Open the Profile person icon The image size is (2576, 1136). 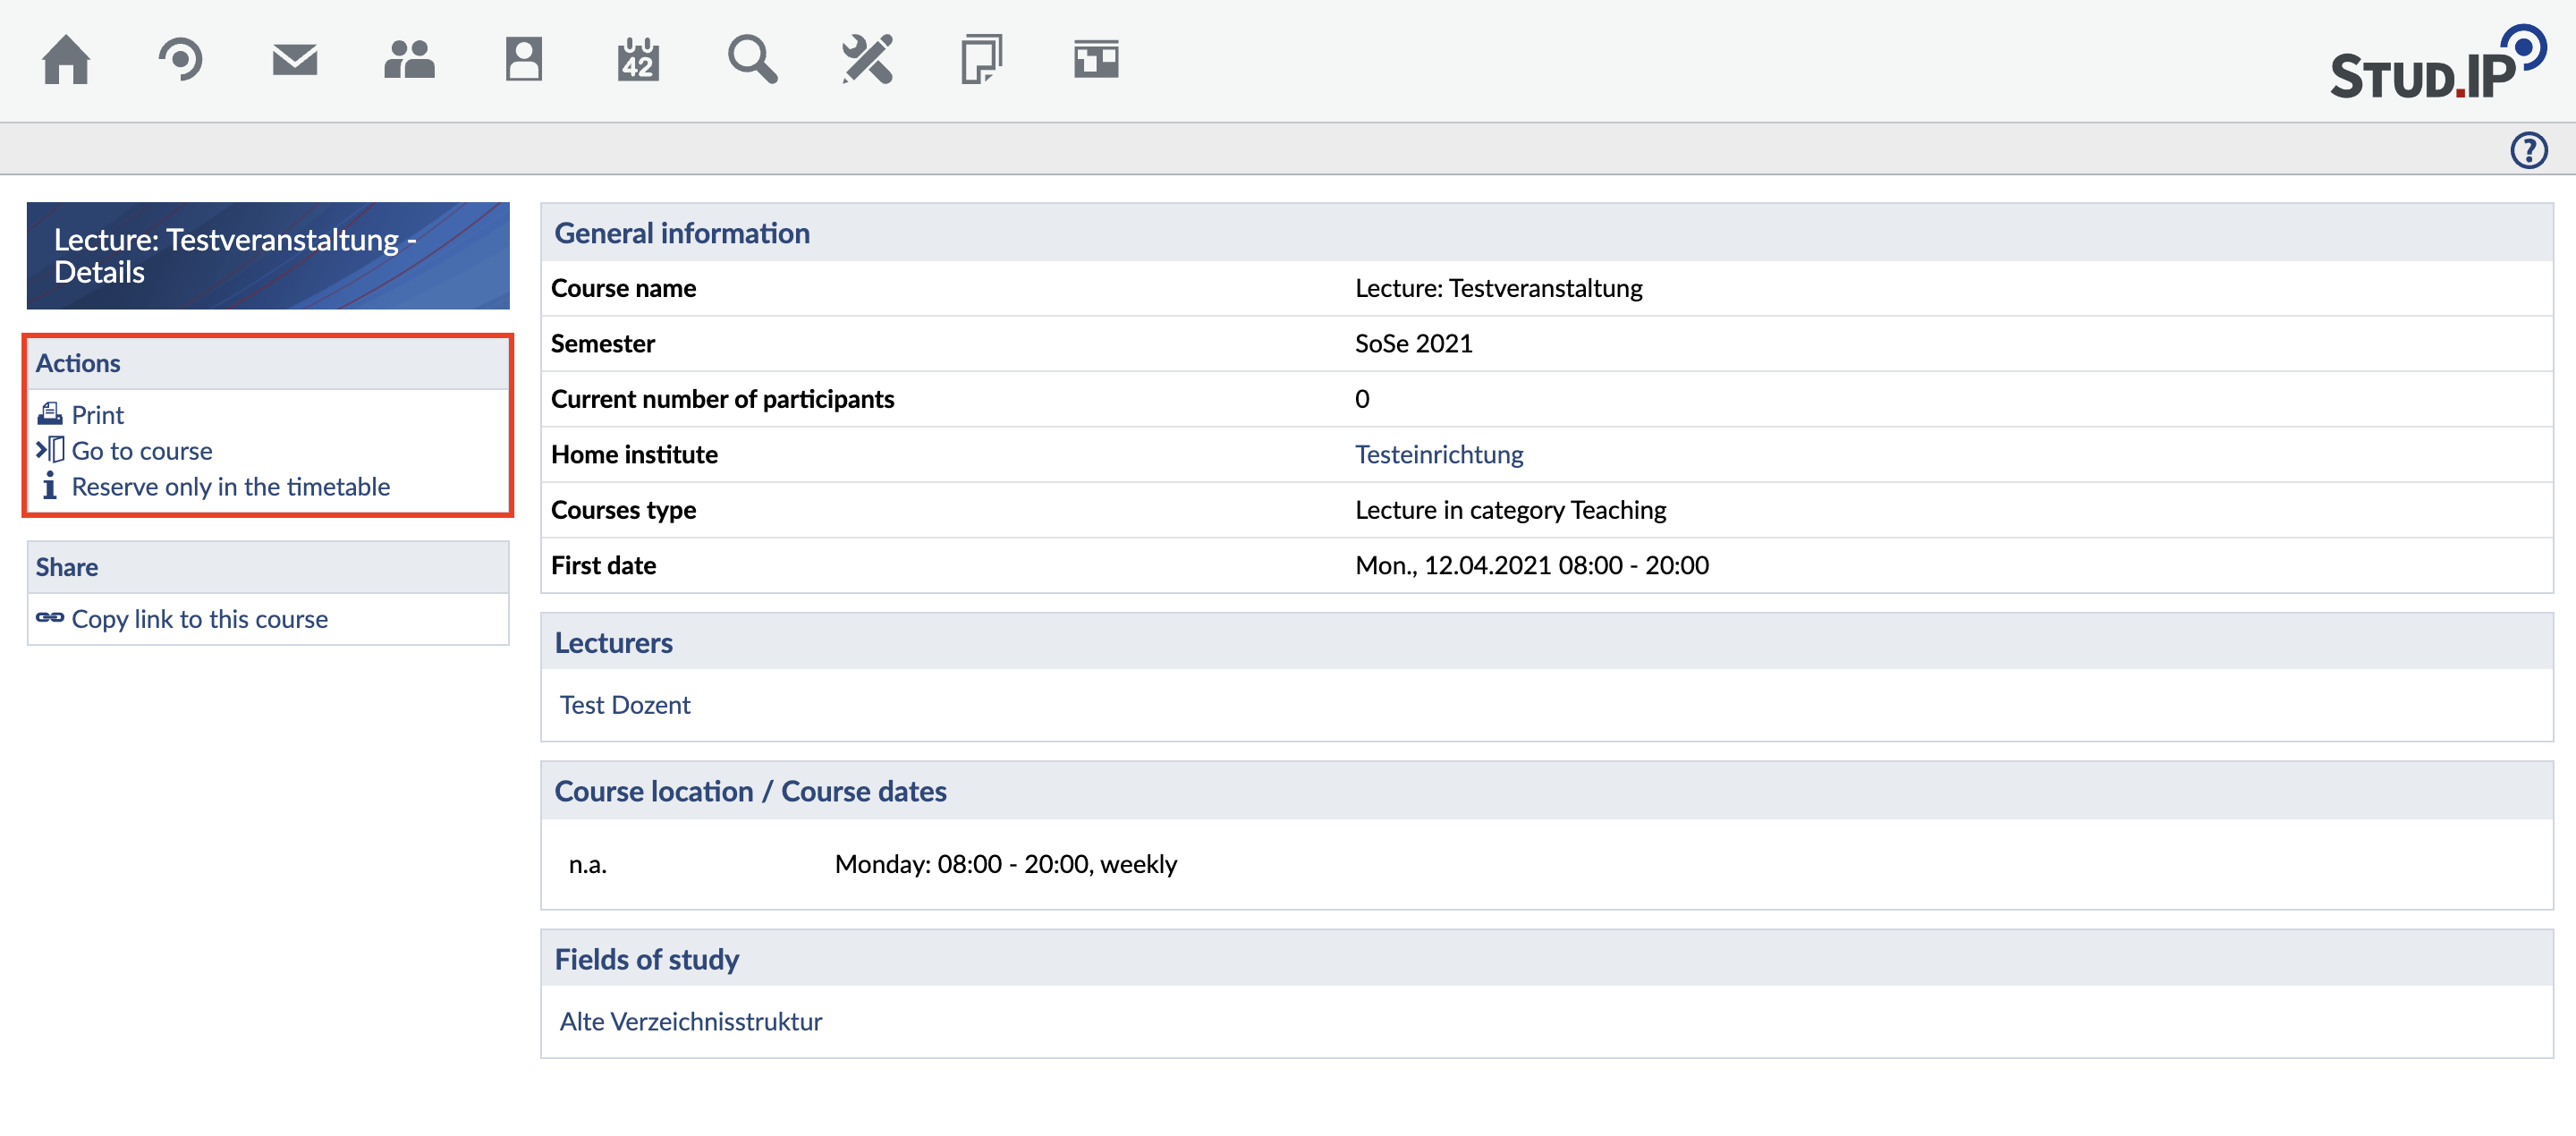523,60
